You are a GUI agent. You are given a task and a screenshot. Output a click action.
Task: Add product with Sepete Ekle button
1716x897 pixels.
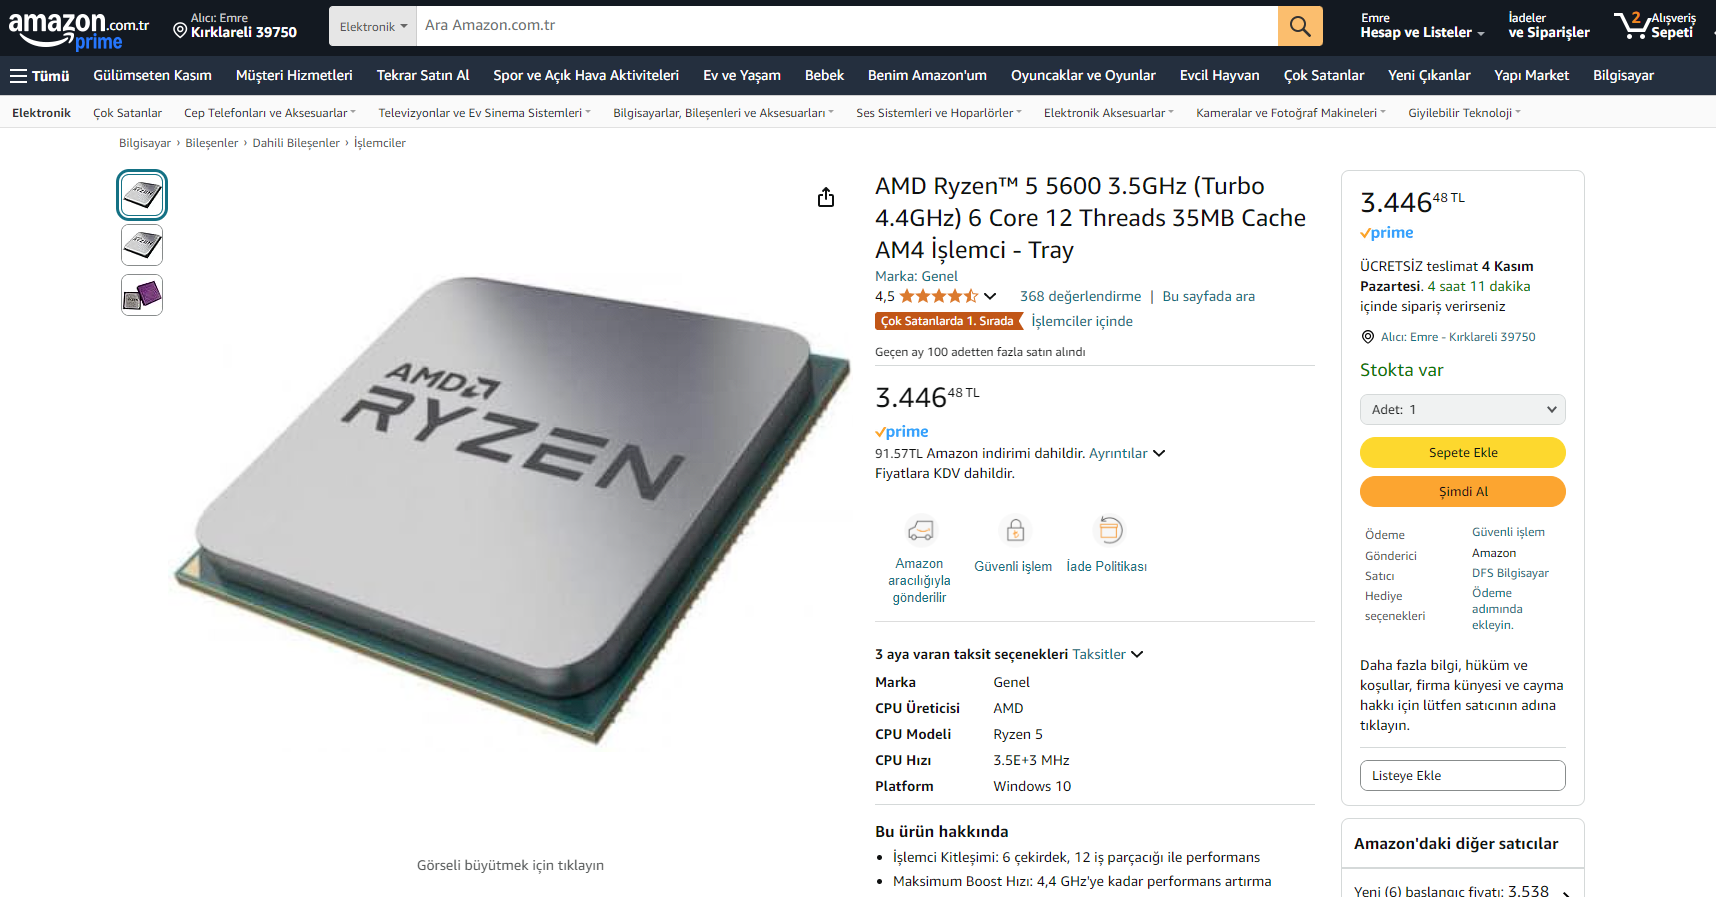click(x=1463, y=452)
